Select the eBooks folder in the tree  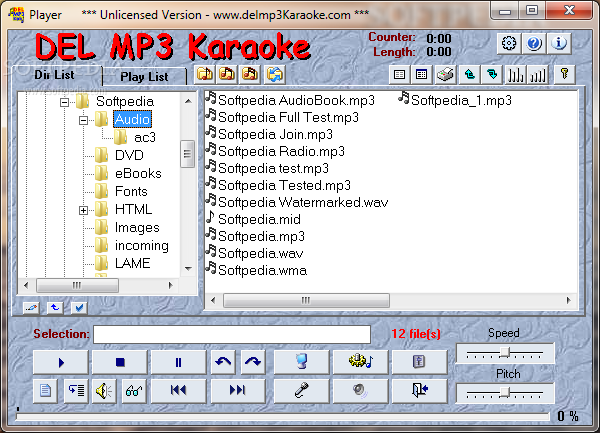click(x=138, y=173)
